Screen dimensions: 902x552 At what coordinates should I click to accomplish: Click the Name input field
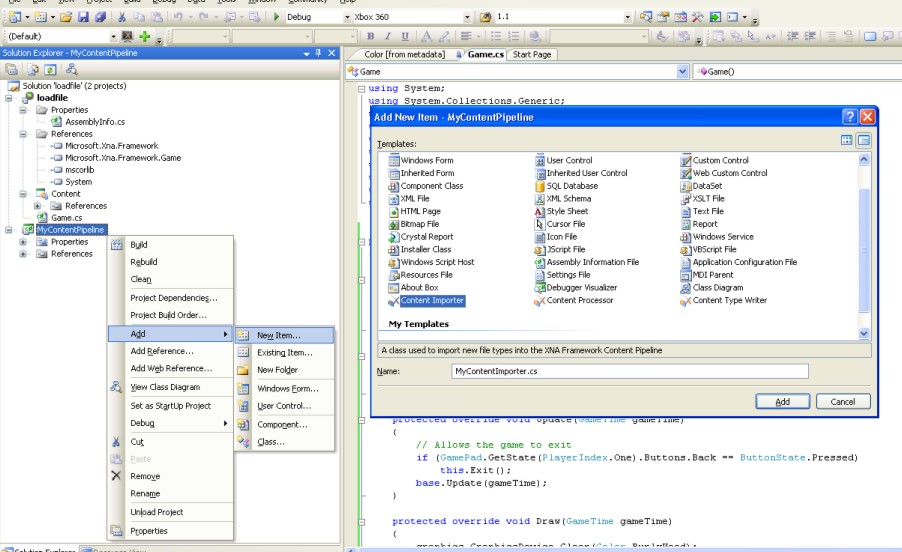pos(630,371)
